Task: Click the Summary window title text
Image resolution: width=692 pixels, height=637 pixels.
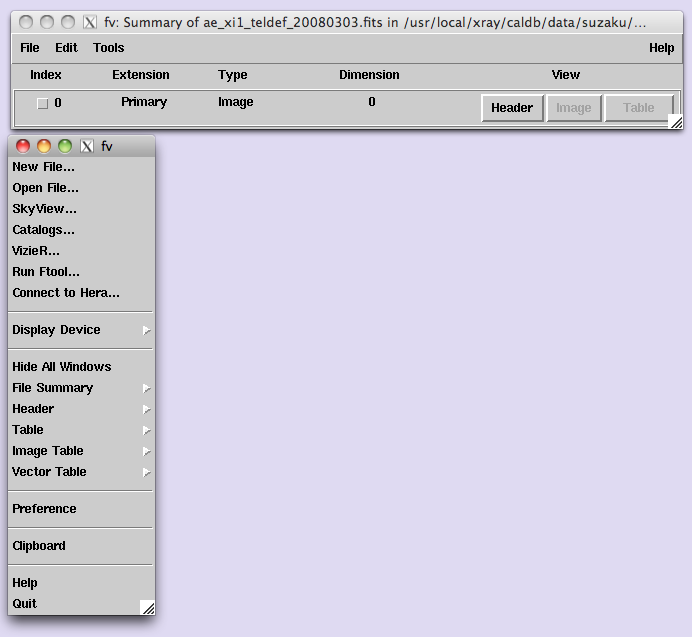Action: coord(375,22)
